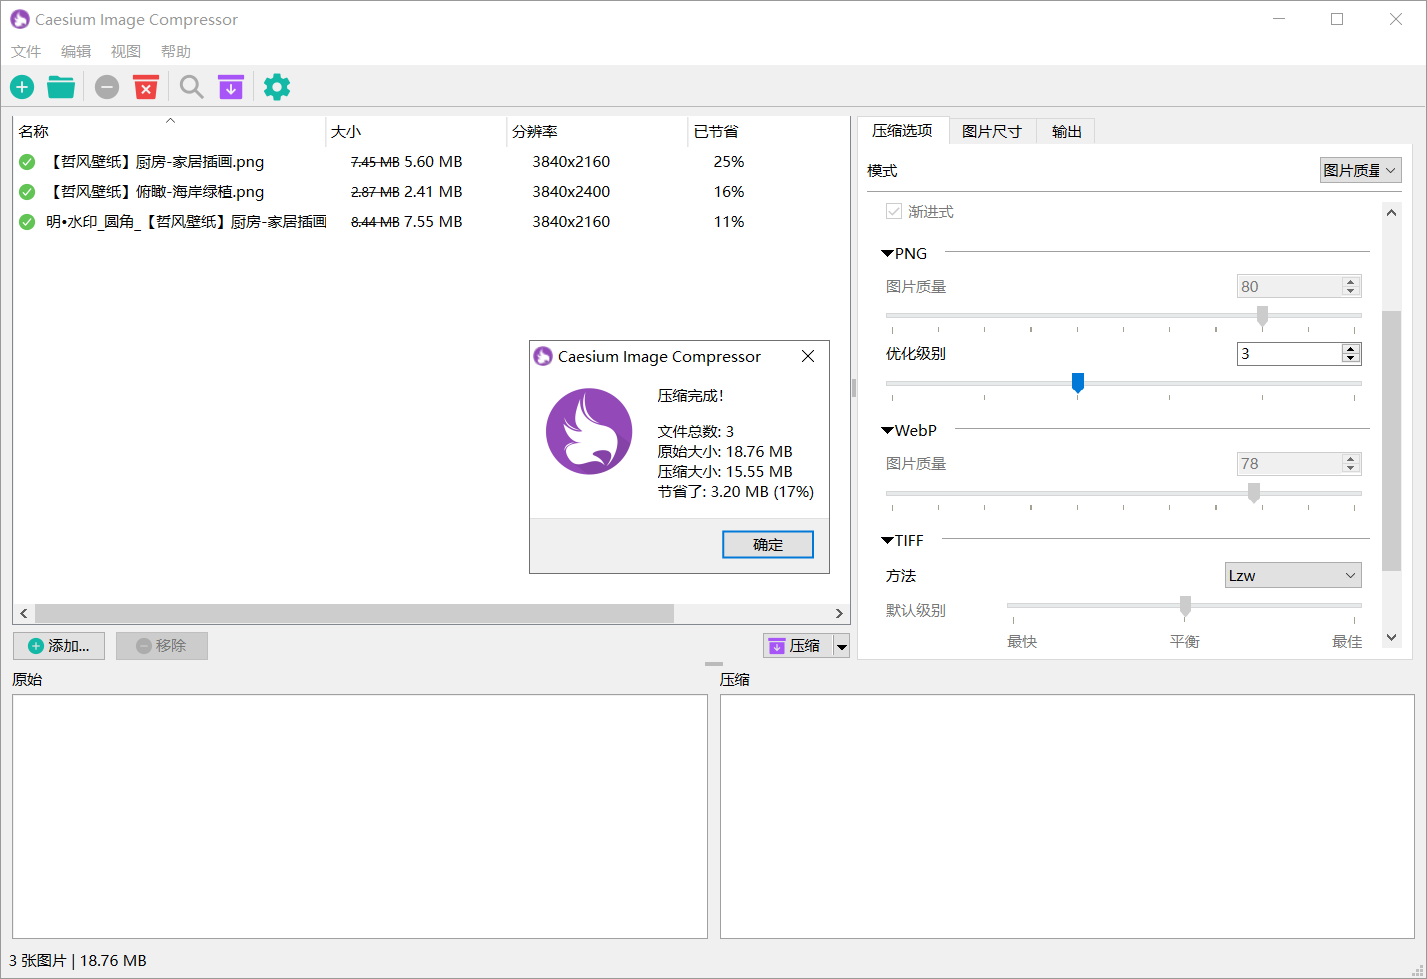Click the 确定 button in the dialog

coord(767,544)
